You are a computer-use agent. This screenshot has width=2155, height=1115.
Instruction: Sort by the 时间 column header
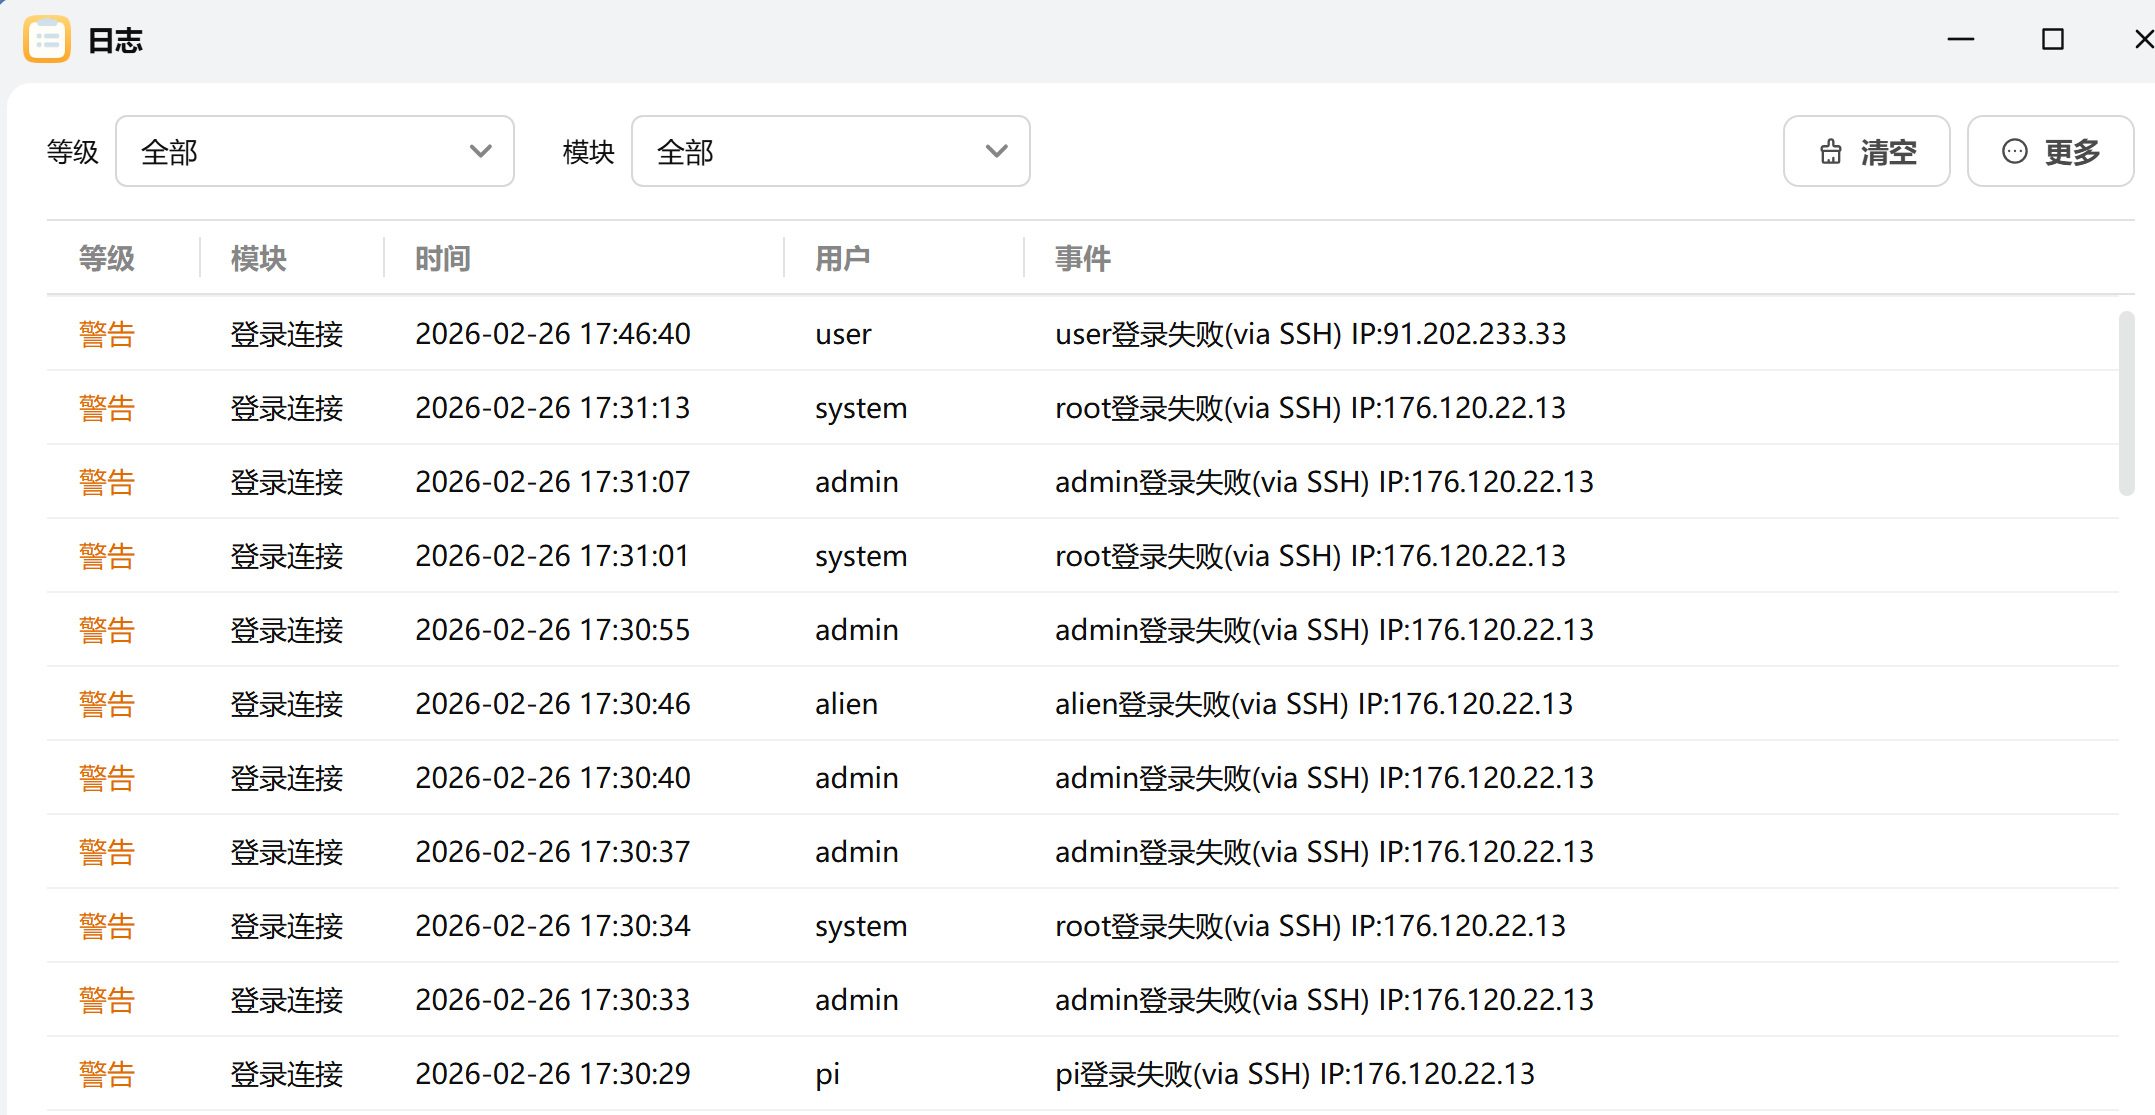click(x=442, y=259)
